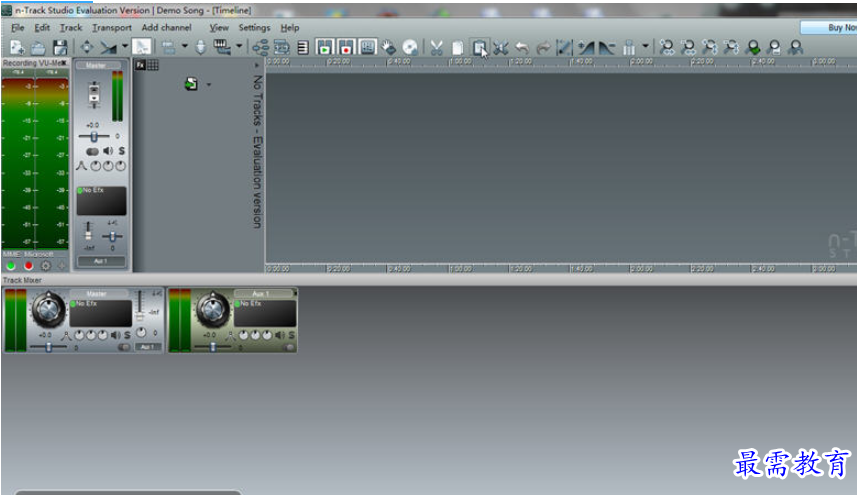Click the CD burn icon
Screen dimensions: 857x495
click(x=410, y=48)
